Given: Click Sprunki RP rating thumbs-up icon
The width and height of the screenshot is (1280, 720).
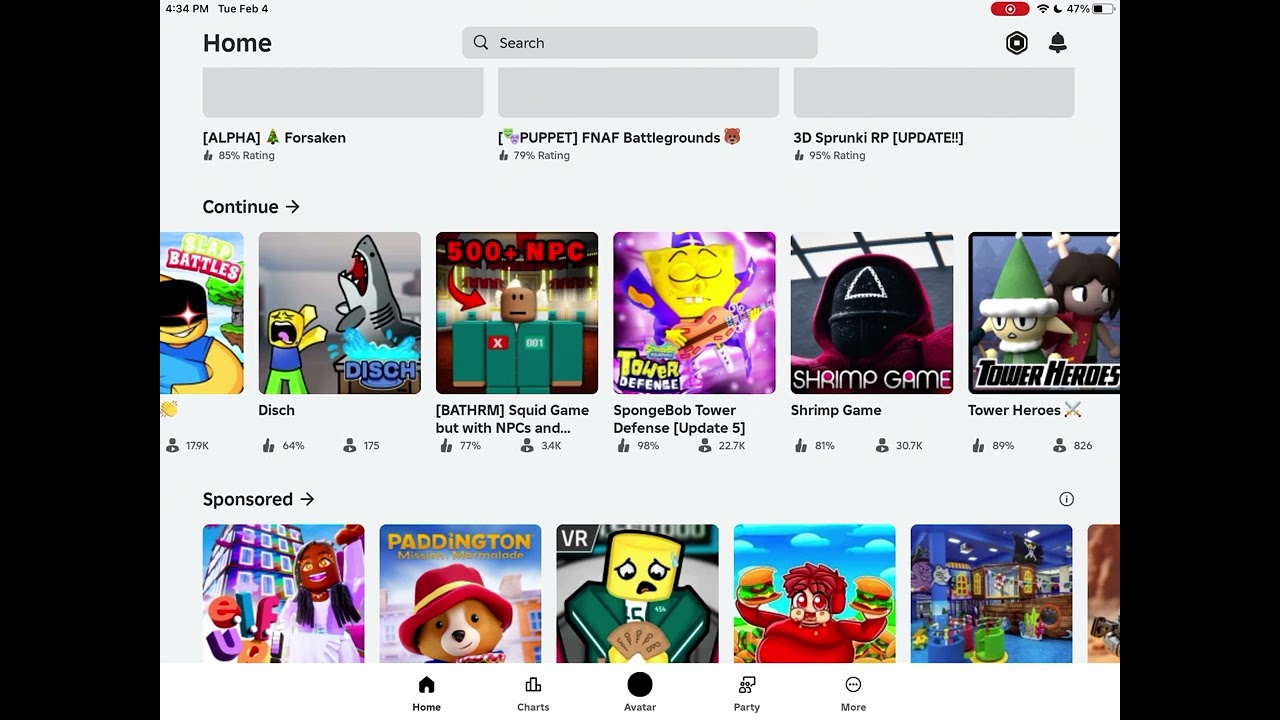Looking at the screenshot, I should tap(799, 156).
